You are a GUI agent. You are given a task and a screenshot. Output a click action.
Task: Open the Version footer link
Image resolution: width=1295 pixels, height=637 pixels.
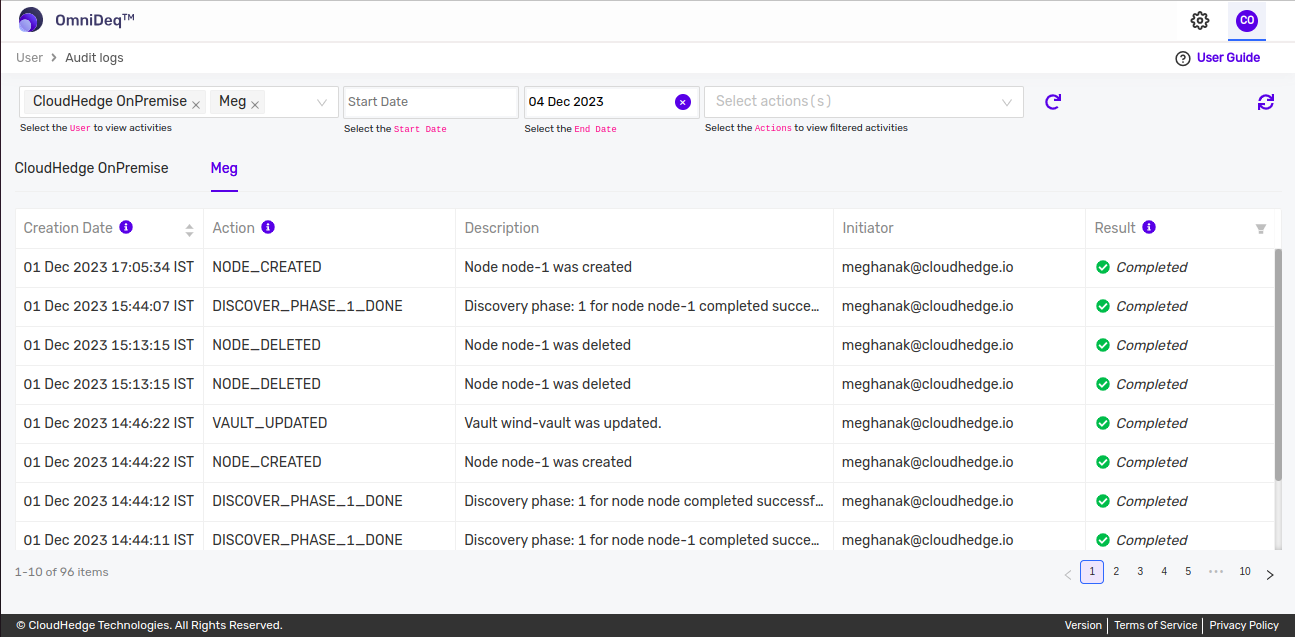(x=1083, y=625)
